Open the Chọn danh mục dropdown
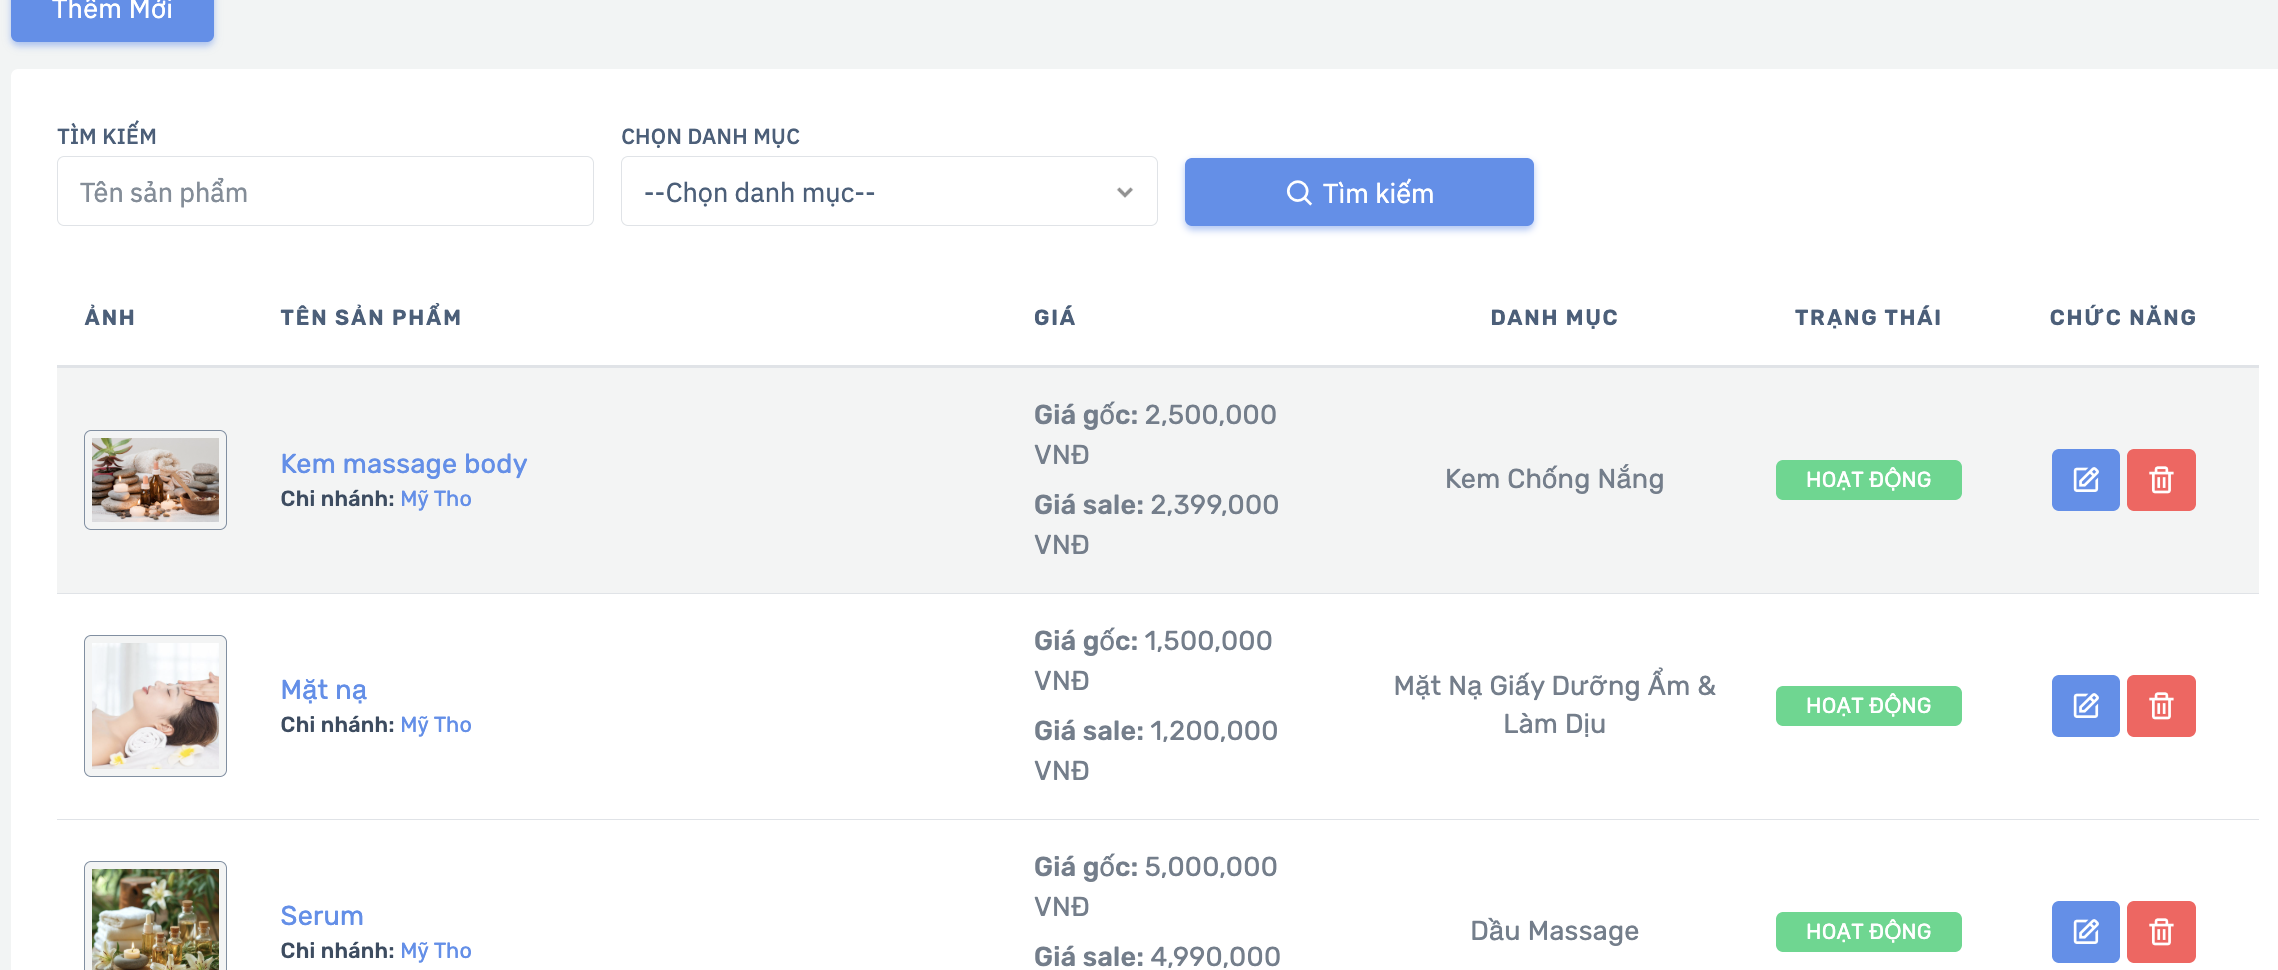The height and width of the screenshot is (970, 2278). pos(889,191)
